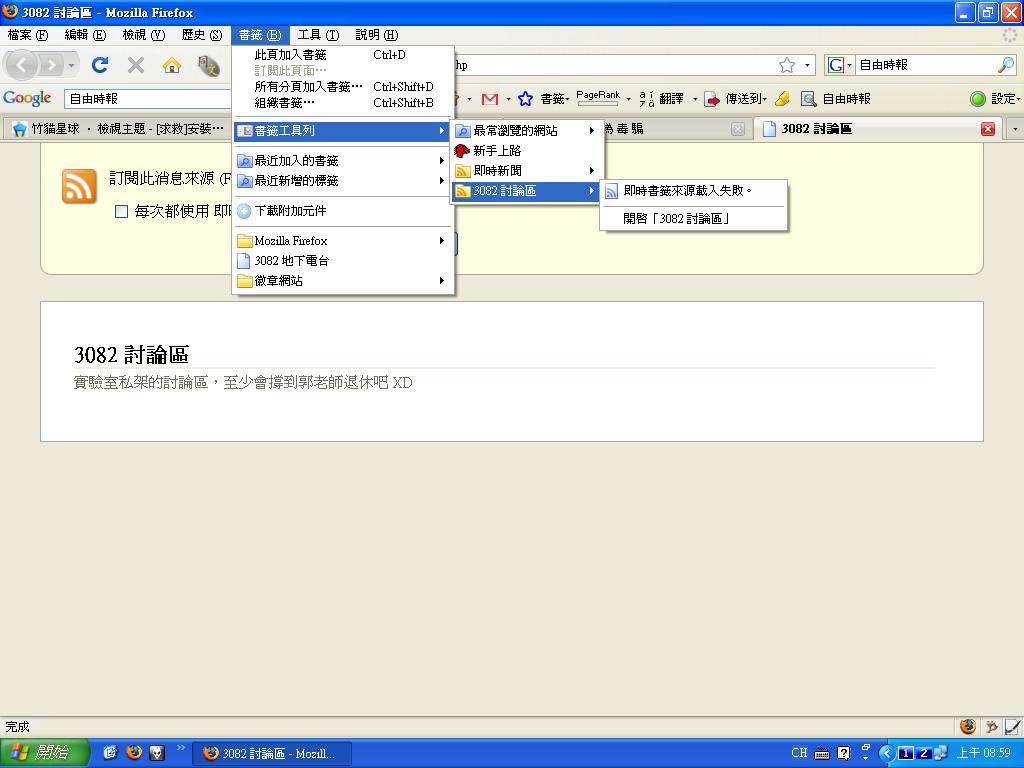Viewport: 1024px width, 768px height.
Task: Choose 此頁加入書籤 menu entry
Action: 343,55
